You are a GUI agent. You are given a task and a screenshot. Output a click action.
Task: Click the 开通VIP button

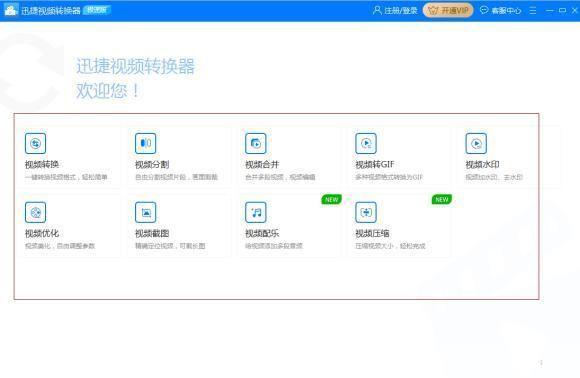coord(448,10)
